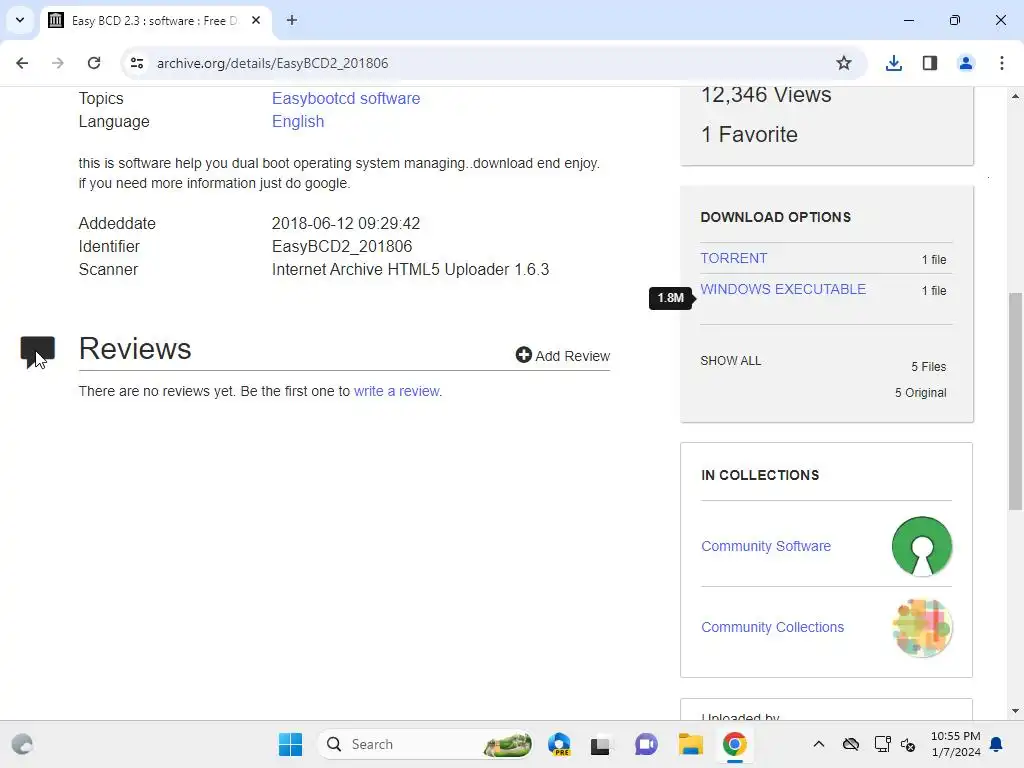Image resolution: width=1024 pixels, height=768 pixels.
Task: Click the Community Collections colorful thumbnail
Action: pyautogui.click(x=921, y=628)
